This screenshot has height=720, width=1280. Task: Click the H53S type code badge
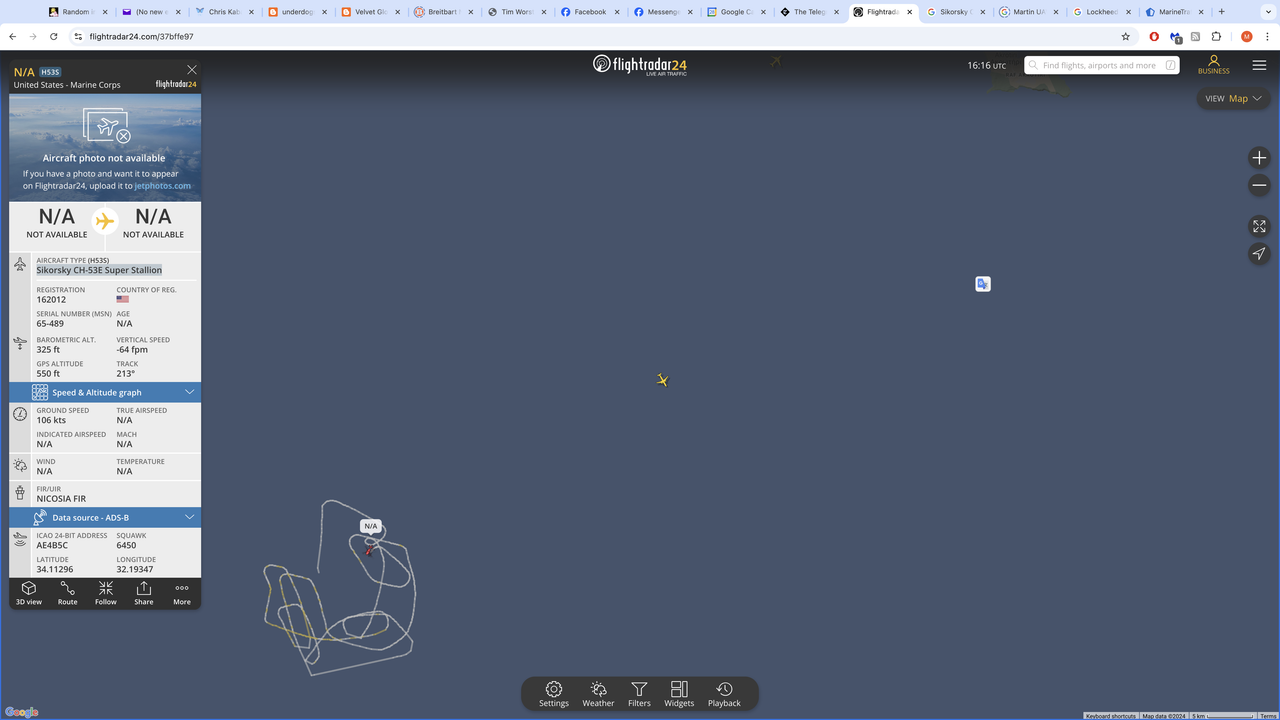point(50,72)
